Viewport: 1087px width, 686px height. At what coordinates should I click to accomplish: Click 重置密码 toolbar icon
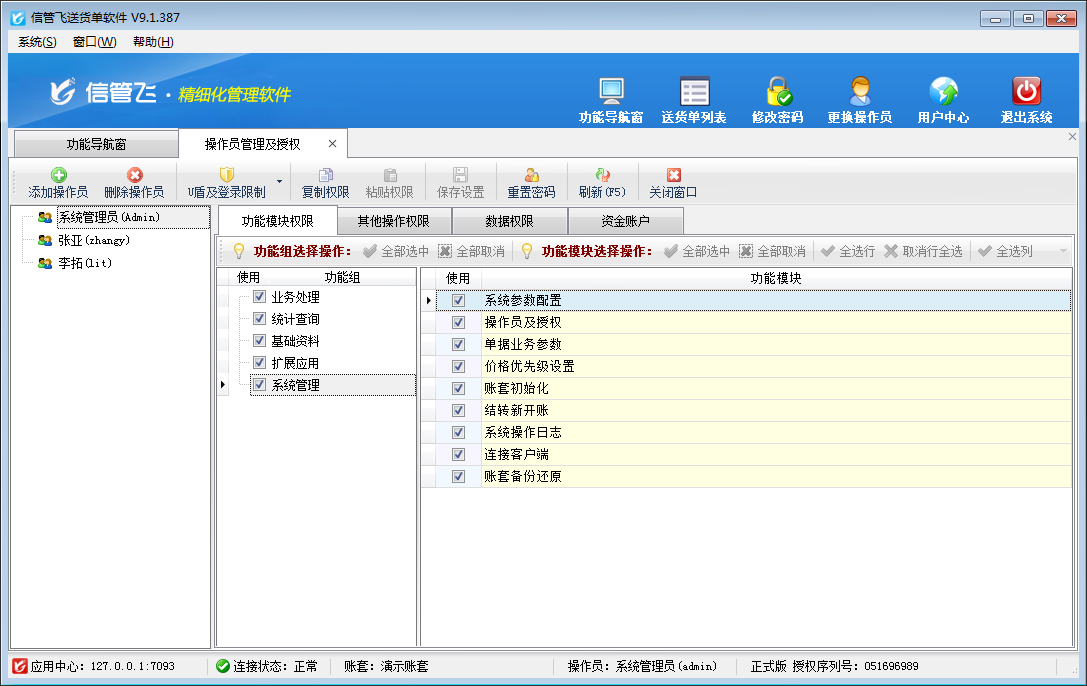click(x=531, y=175)
